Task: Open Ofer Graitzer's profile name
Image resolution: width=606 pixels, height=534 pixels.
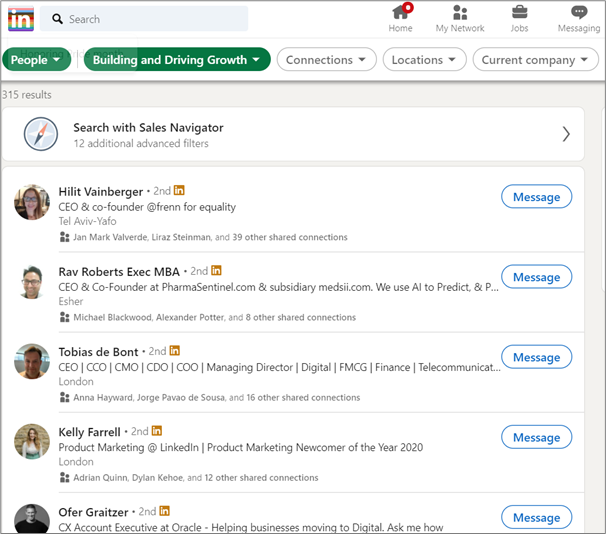Action: tap(93, 512)
